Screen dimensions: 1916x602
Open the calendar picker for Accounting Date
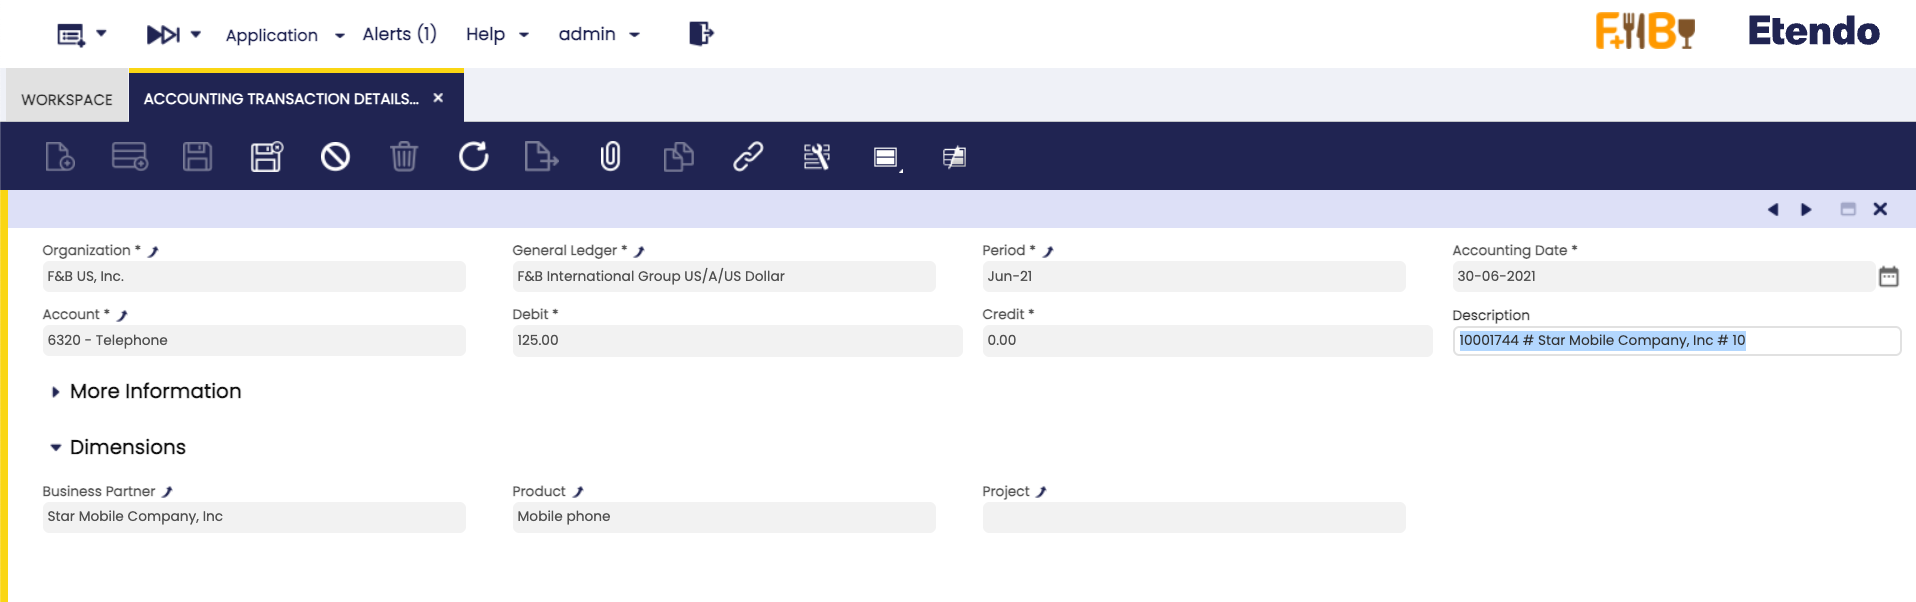click(1888, 277)
